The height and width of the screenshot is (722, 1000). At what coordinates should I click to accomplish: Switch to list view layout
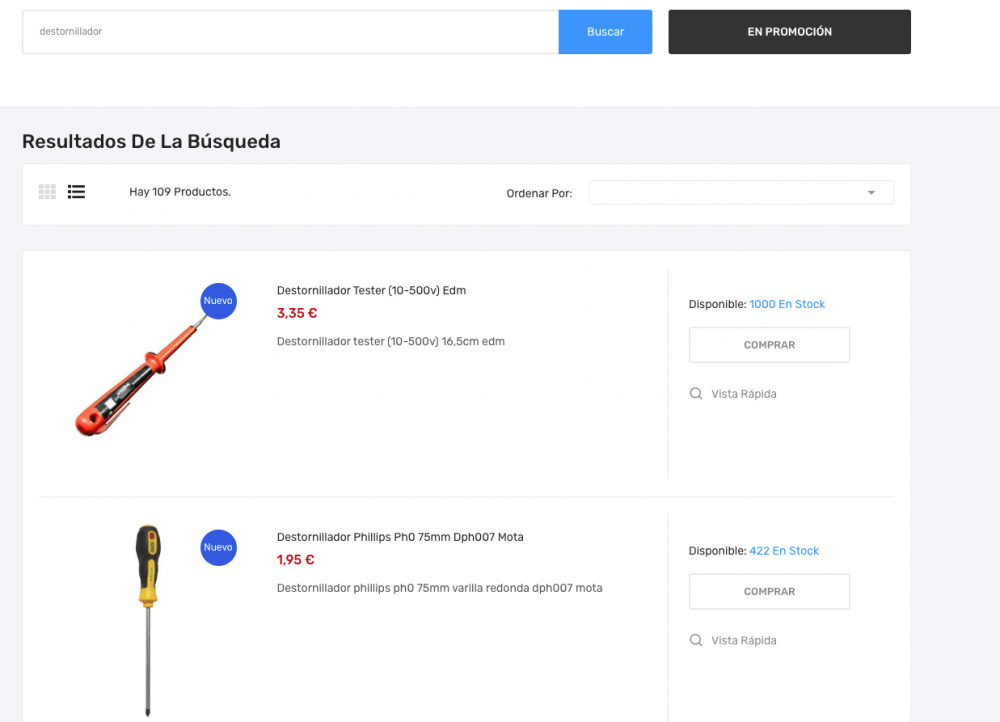click(x=77, y=192)
